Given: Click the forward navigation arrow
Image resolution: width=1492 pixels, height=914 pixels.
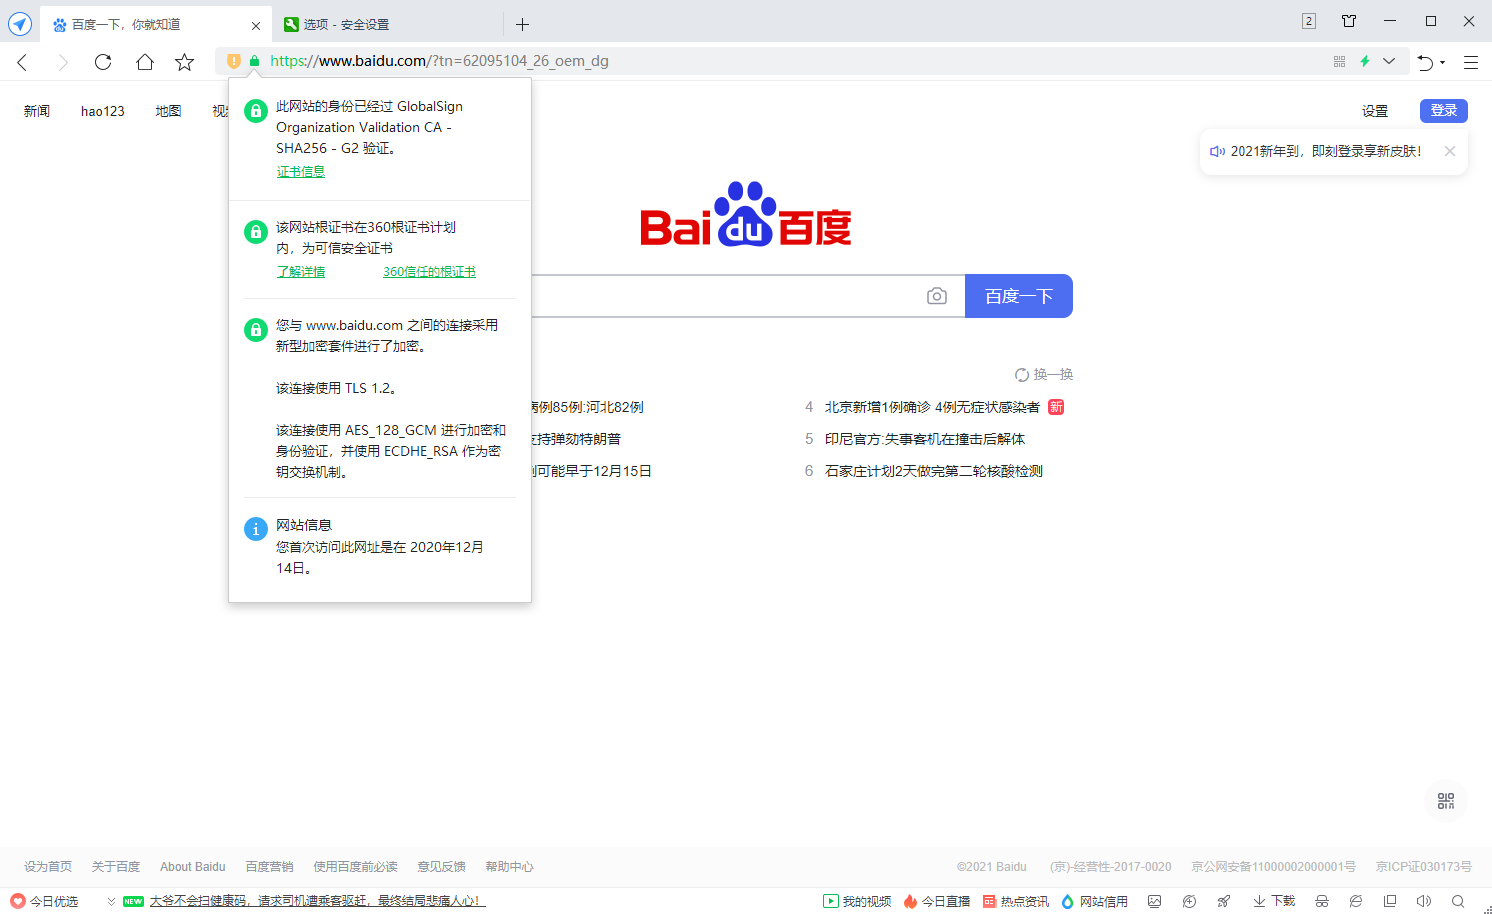Looking at the screenshot, I should click(63, 62).
